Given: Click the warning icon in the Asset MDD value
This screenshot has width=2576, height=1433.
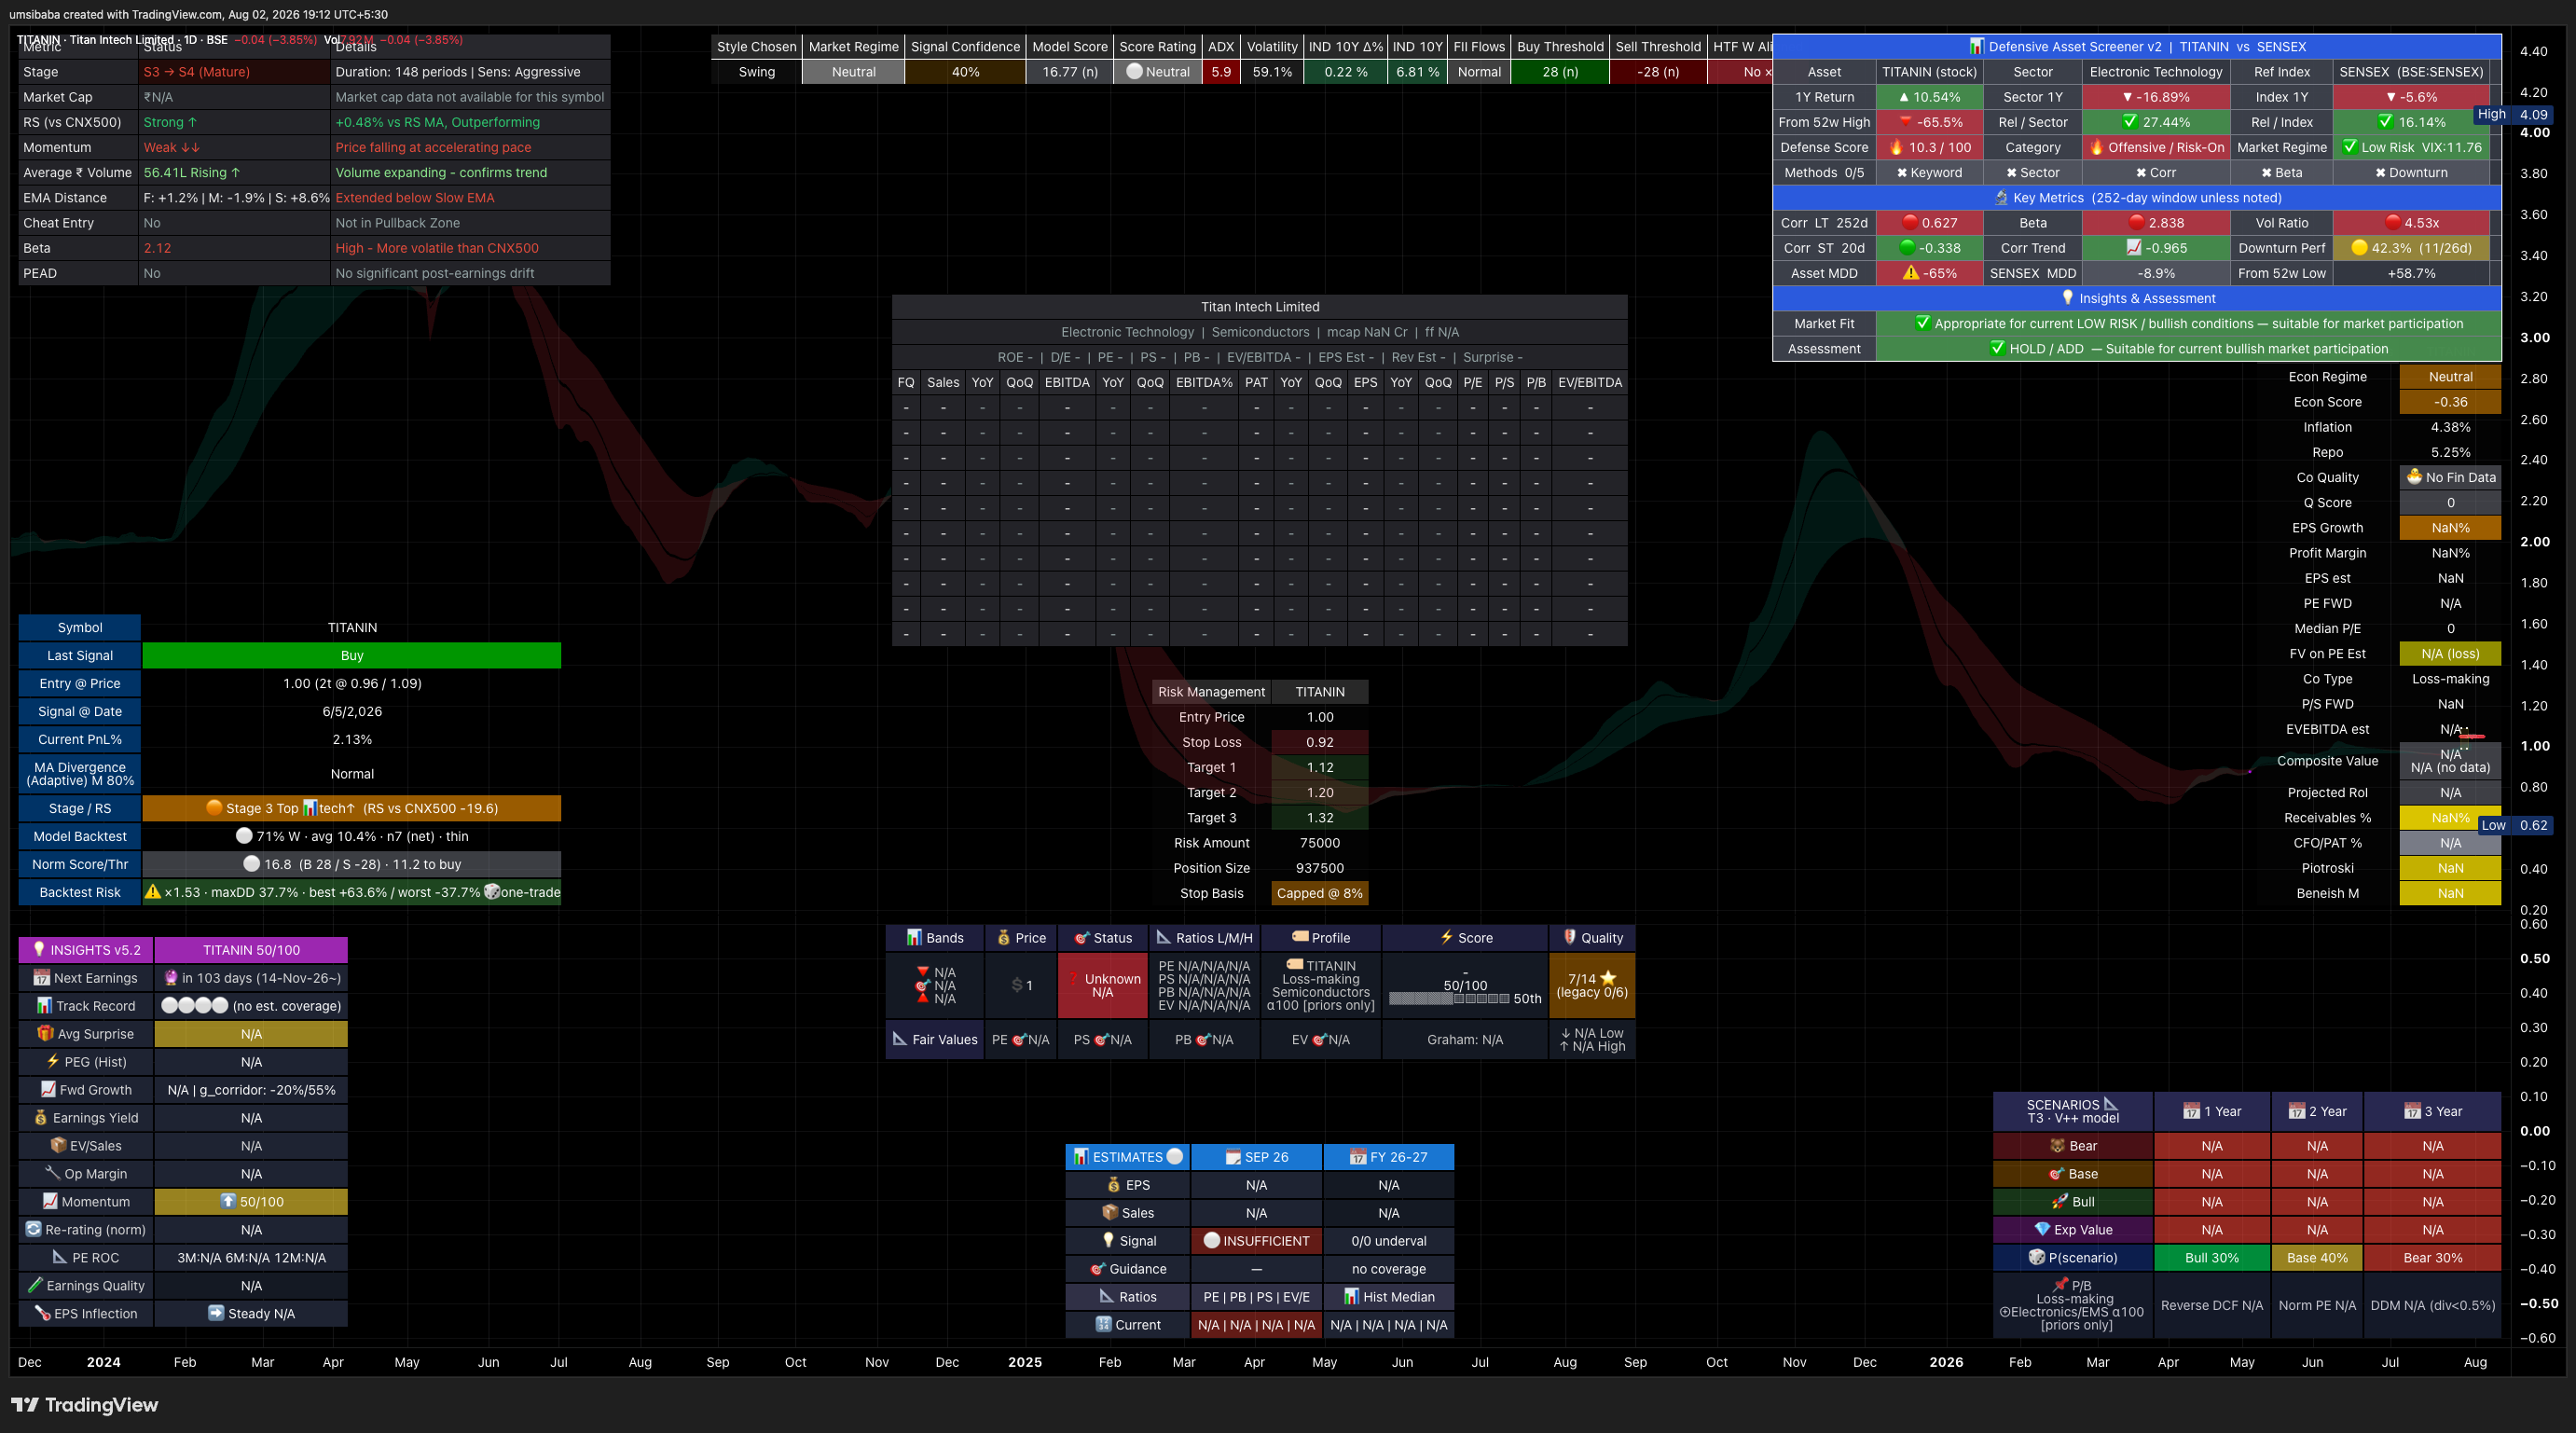Looking at the screenshot, I should pos(1911,273).
